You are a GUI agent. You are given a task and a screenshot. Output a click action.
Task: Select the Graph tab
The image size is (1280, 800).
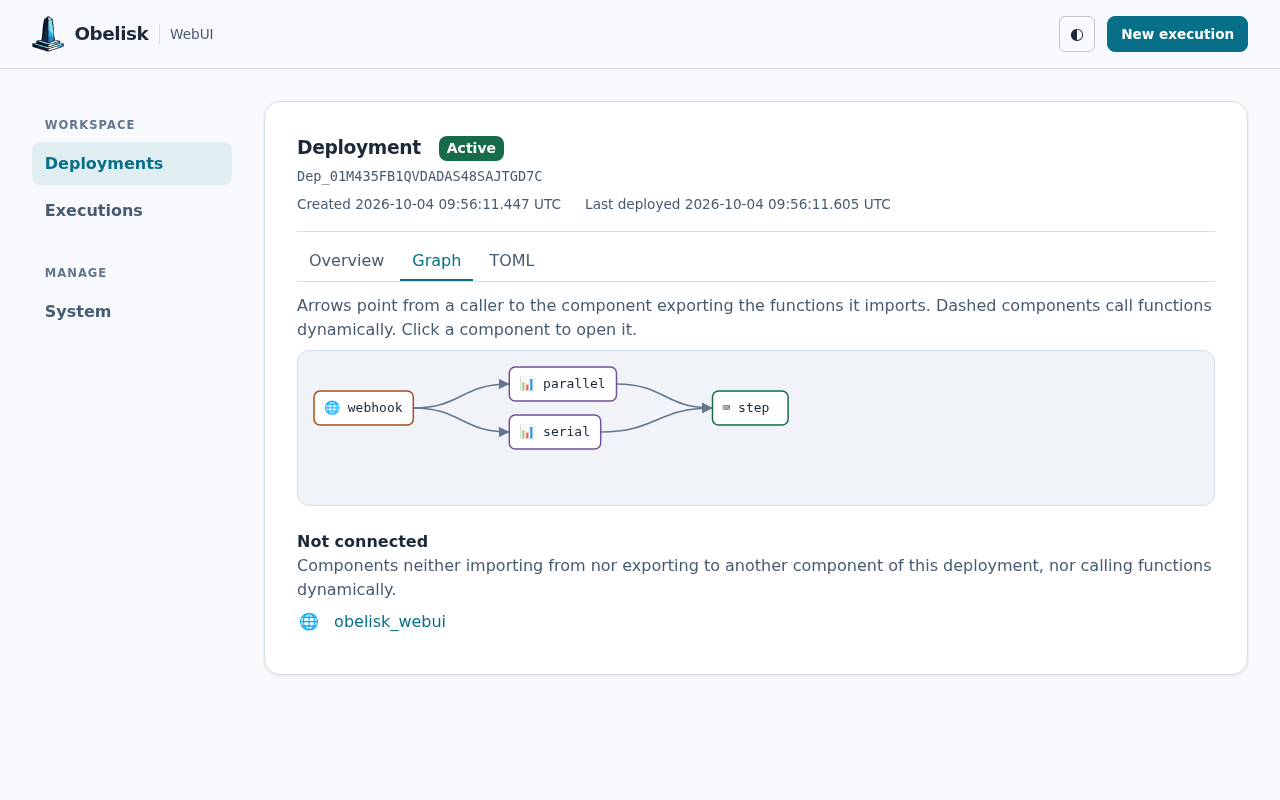[x=436, y=261]
